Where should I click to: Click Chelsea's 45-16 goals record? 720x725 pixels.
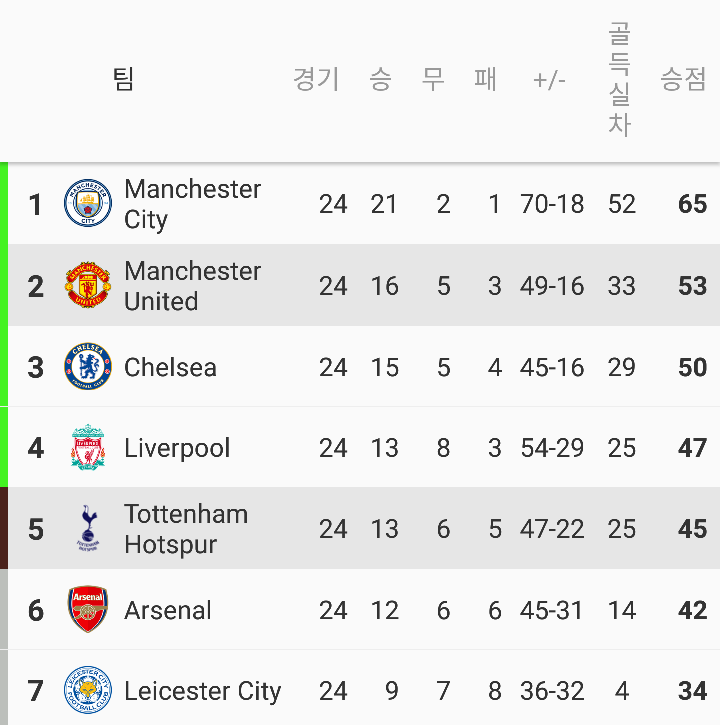pos(552,367)
